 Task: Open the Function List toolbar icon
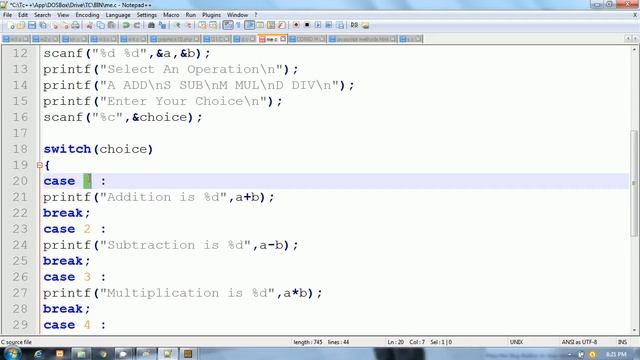click(282, 25)
